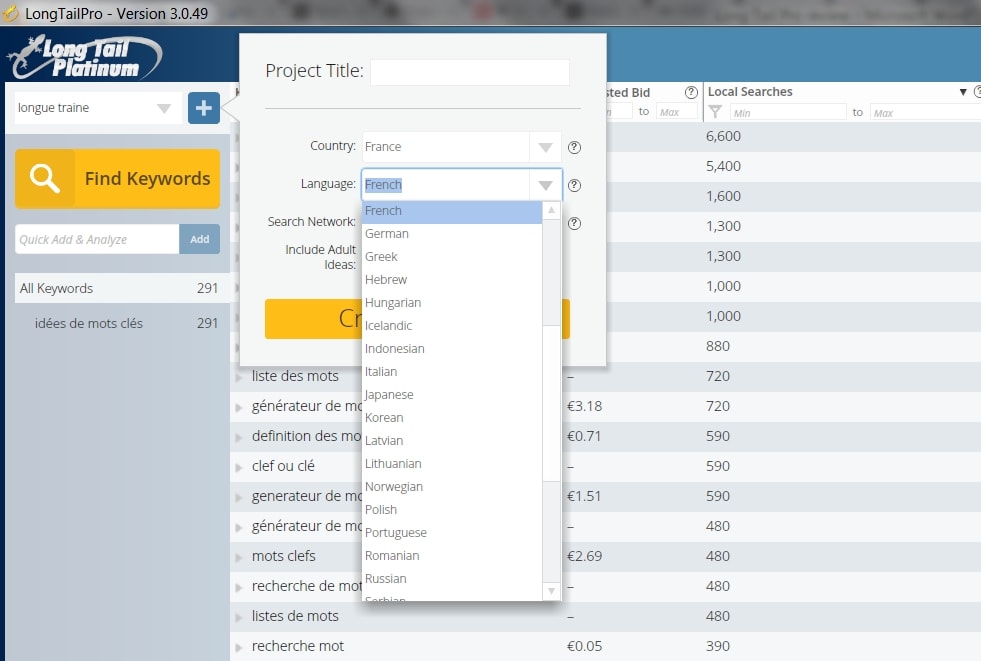The width and height of the screenshot is (981, 661).
Task: Expand the 'mots clefs' row
Action: pyautogui.click(x=239, y=557)
